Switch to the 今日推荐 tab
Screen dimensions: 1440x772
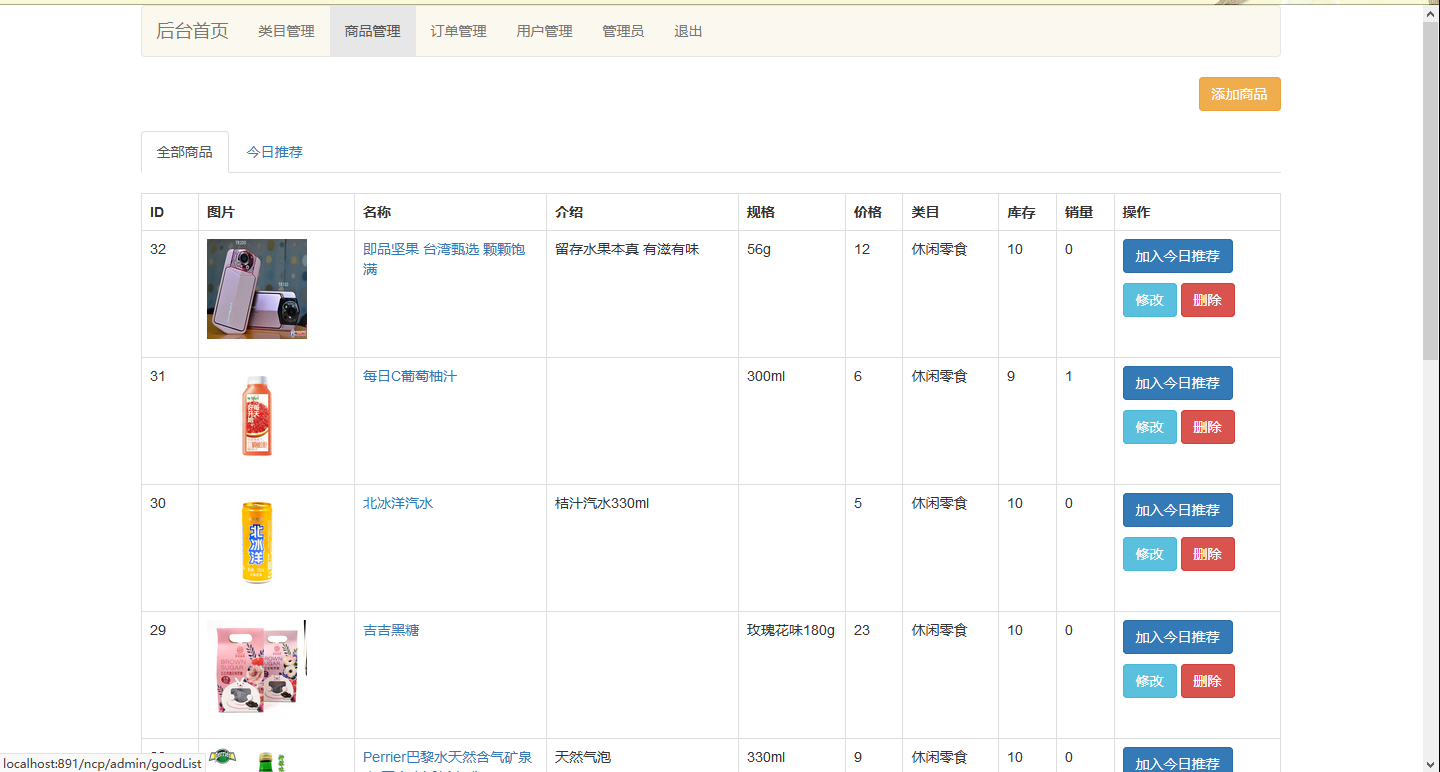275,152
